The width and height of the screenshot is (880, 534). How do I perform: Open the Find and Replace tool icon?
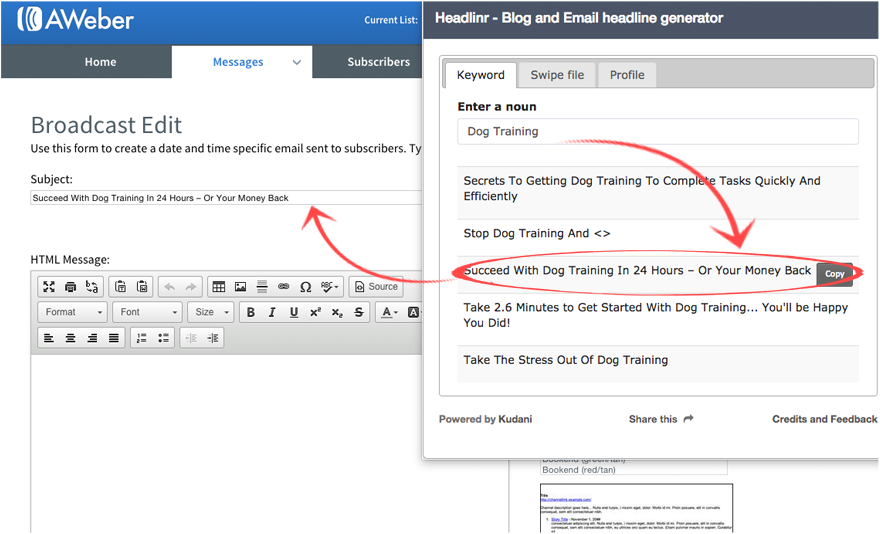coord(91,286)
